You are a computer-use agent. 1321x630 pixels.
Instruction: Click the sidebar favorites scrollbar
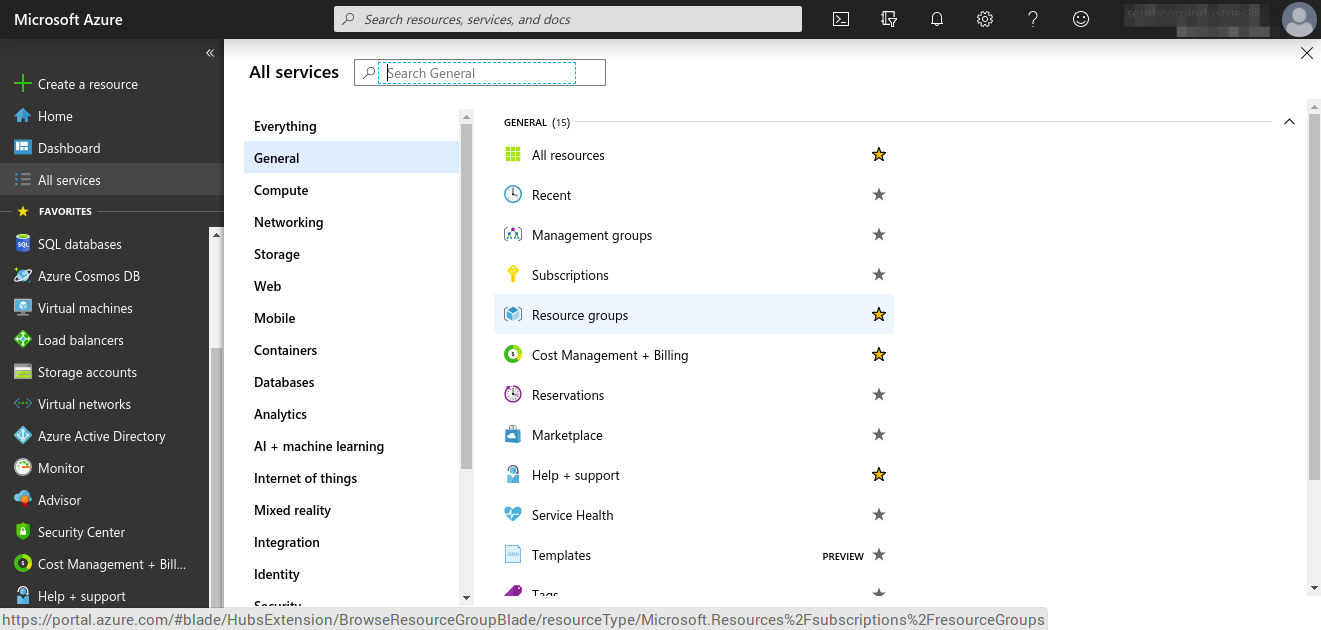click(x=215, y=477)
